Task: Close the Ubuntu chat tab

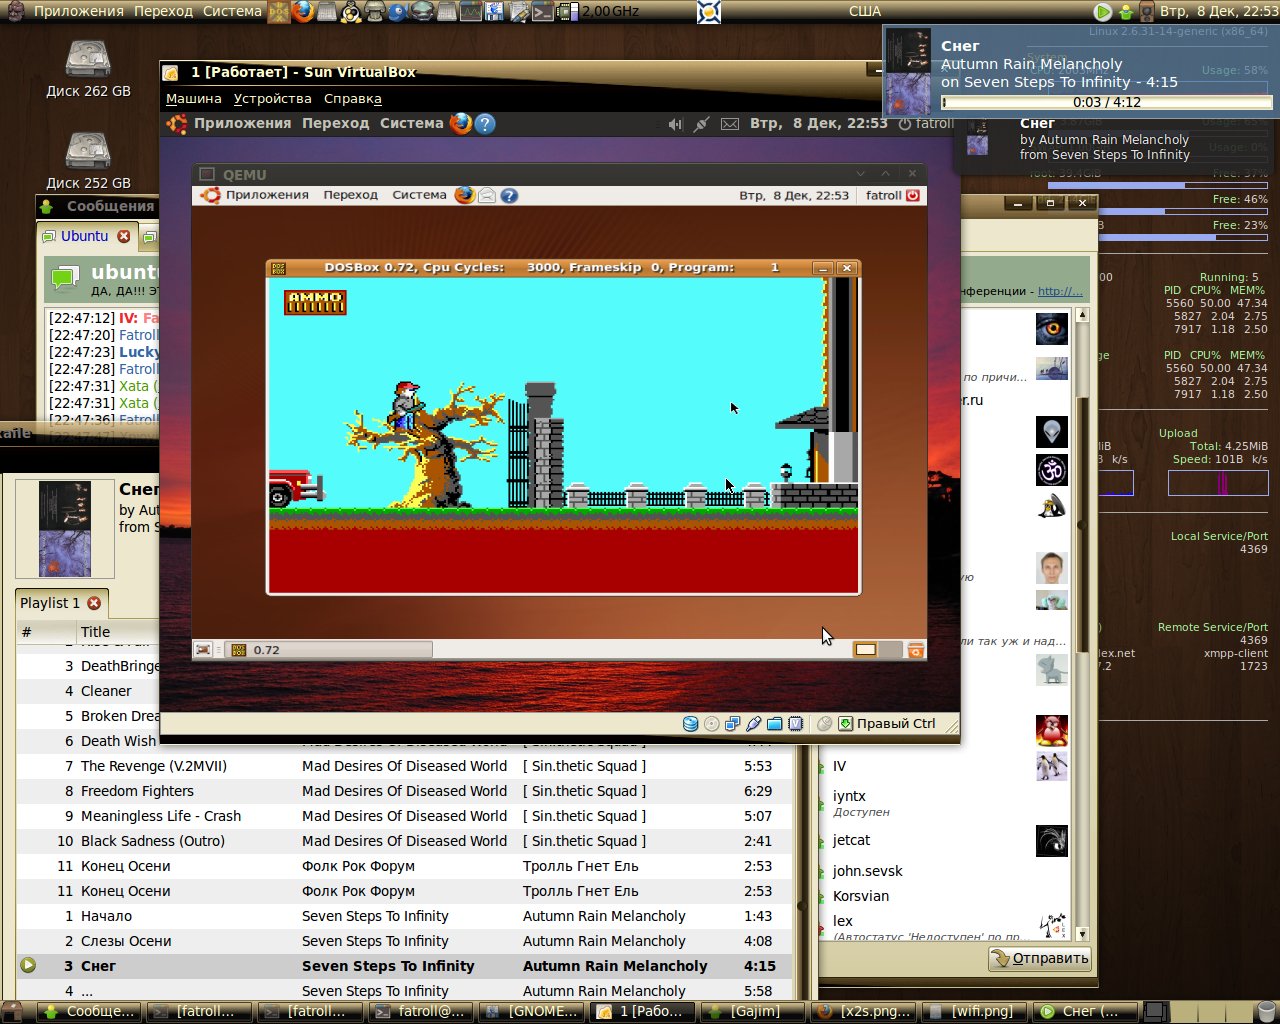Action: pos(124,237)
